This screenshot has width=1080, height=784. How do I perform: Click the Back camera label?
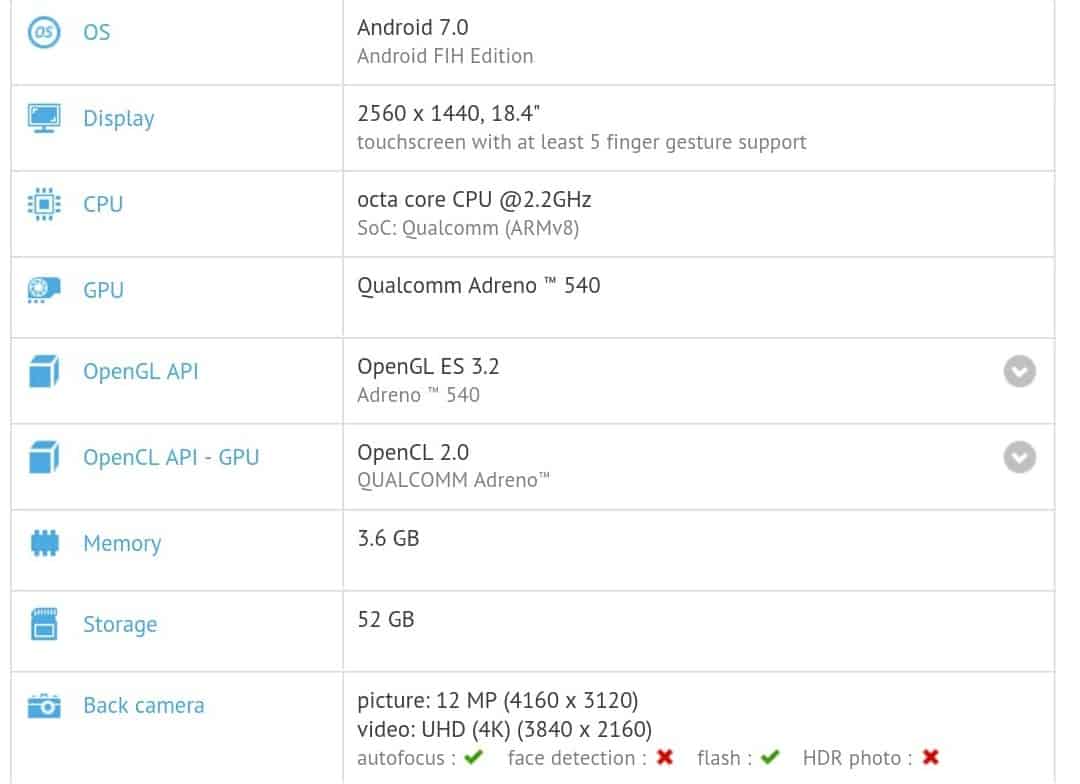[143, 705]
